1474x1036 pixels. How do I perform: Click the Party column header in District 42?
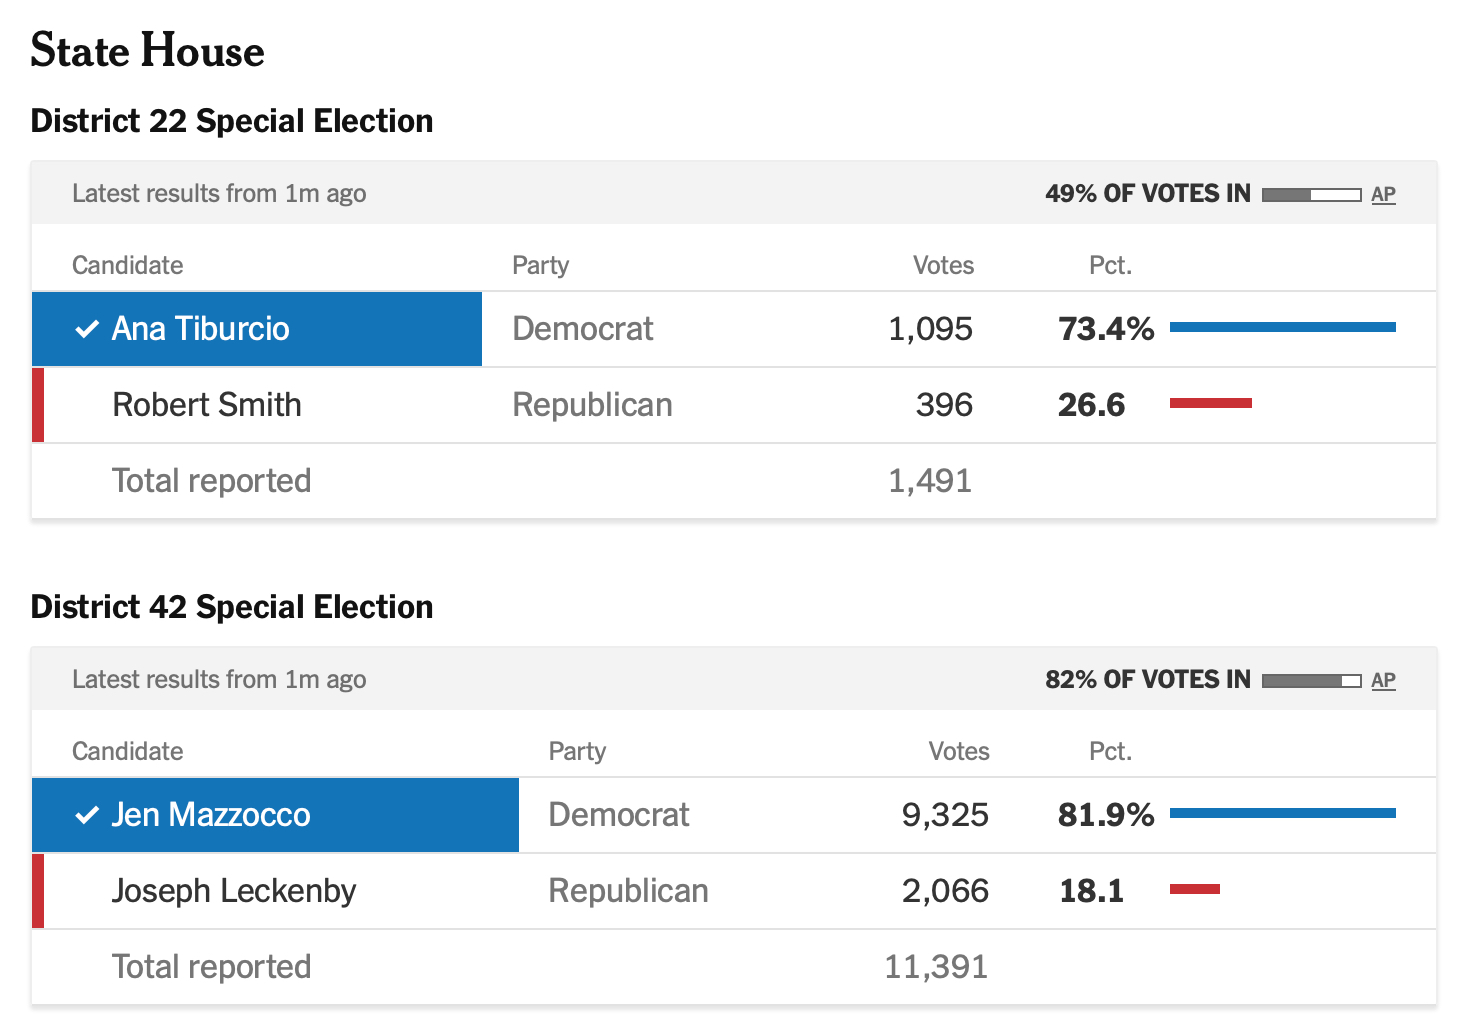[x=577, y=751]
